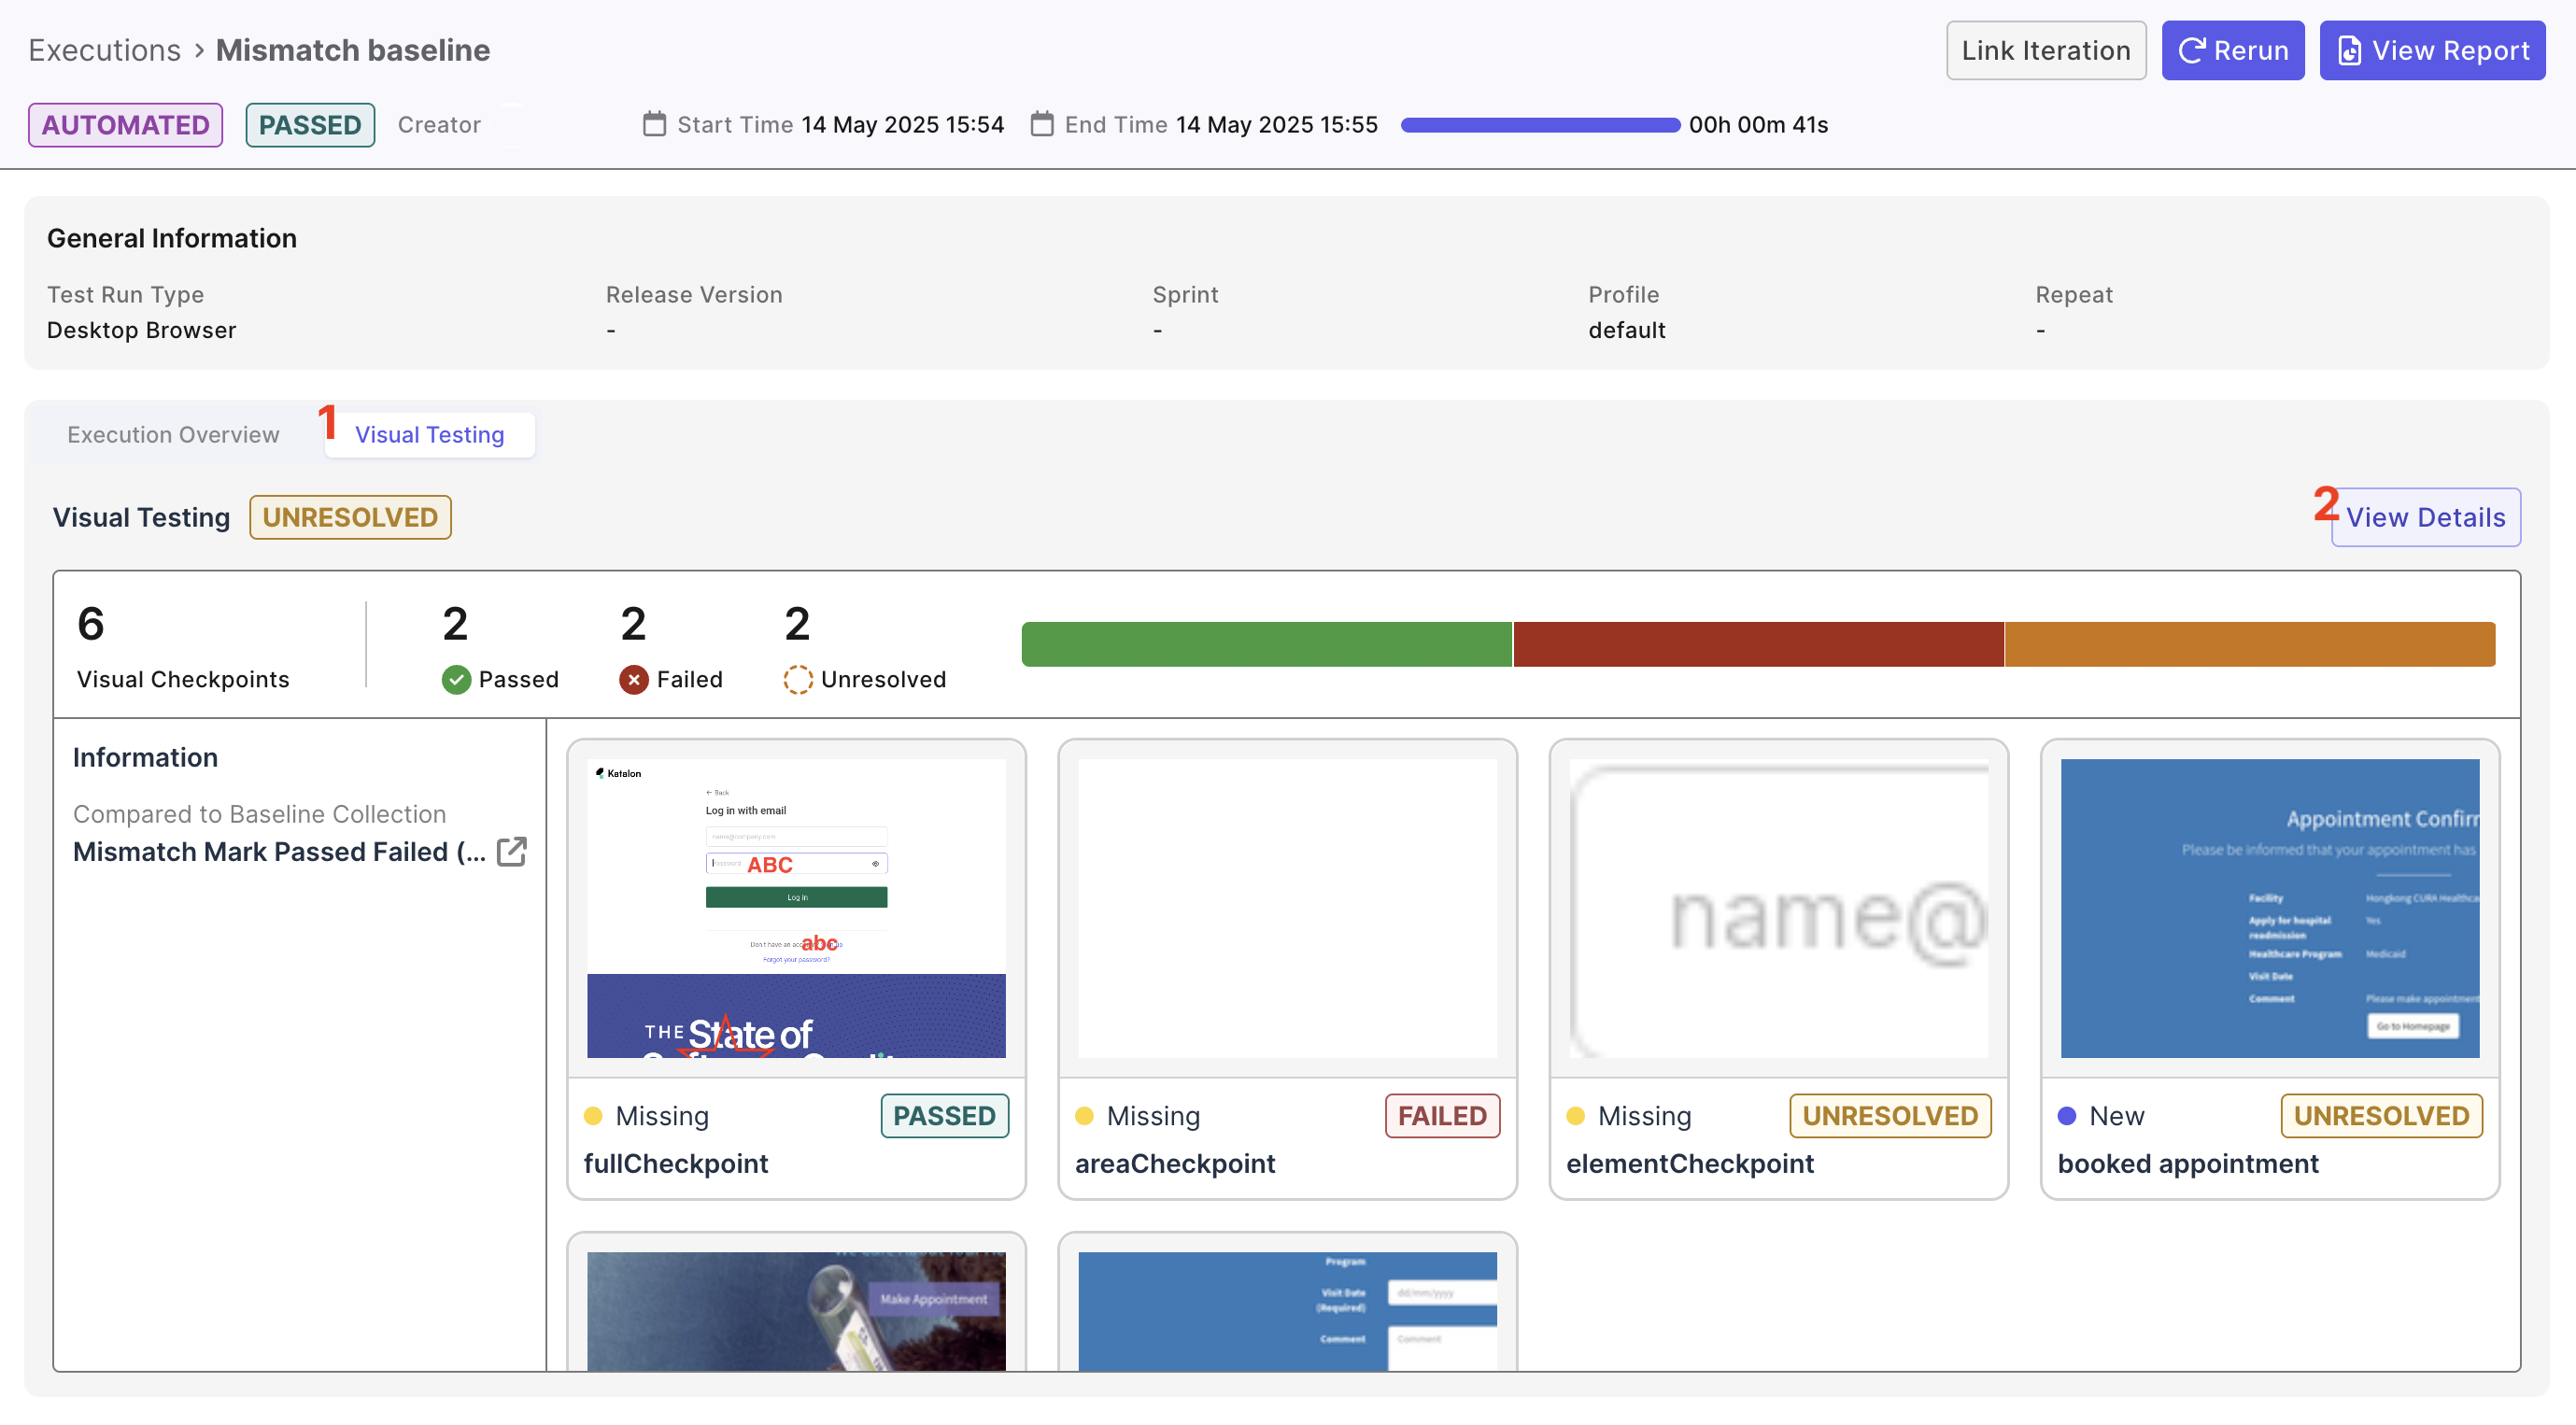Open View Report

click(2432, 50)
